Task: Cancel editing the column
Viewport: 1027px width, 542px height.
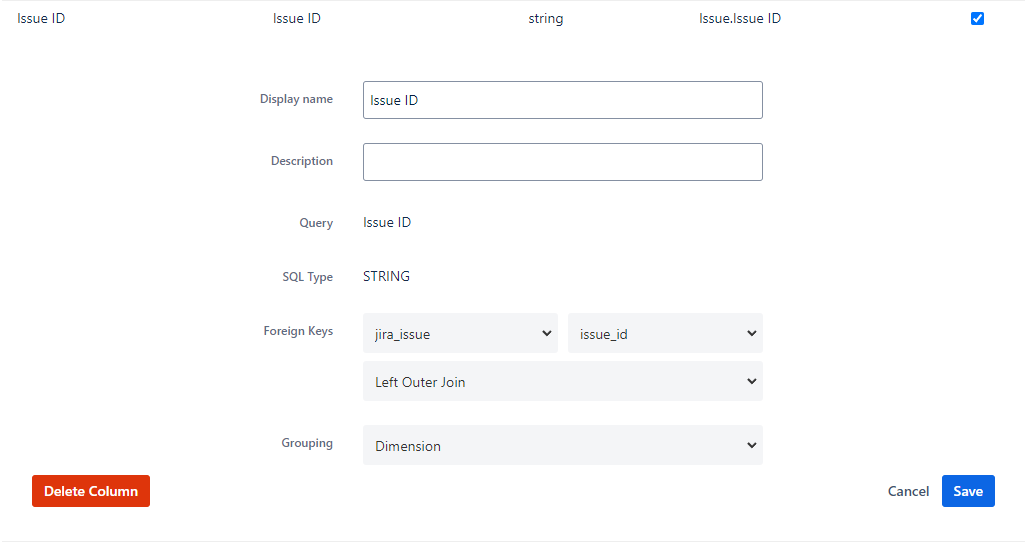Action: (x=908, y=491)
